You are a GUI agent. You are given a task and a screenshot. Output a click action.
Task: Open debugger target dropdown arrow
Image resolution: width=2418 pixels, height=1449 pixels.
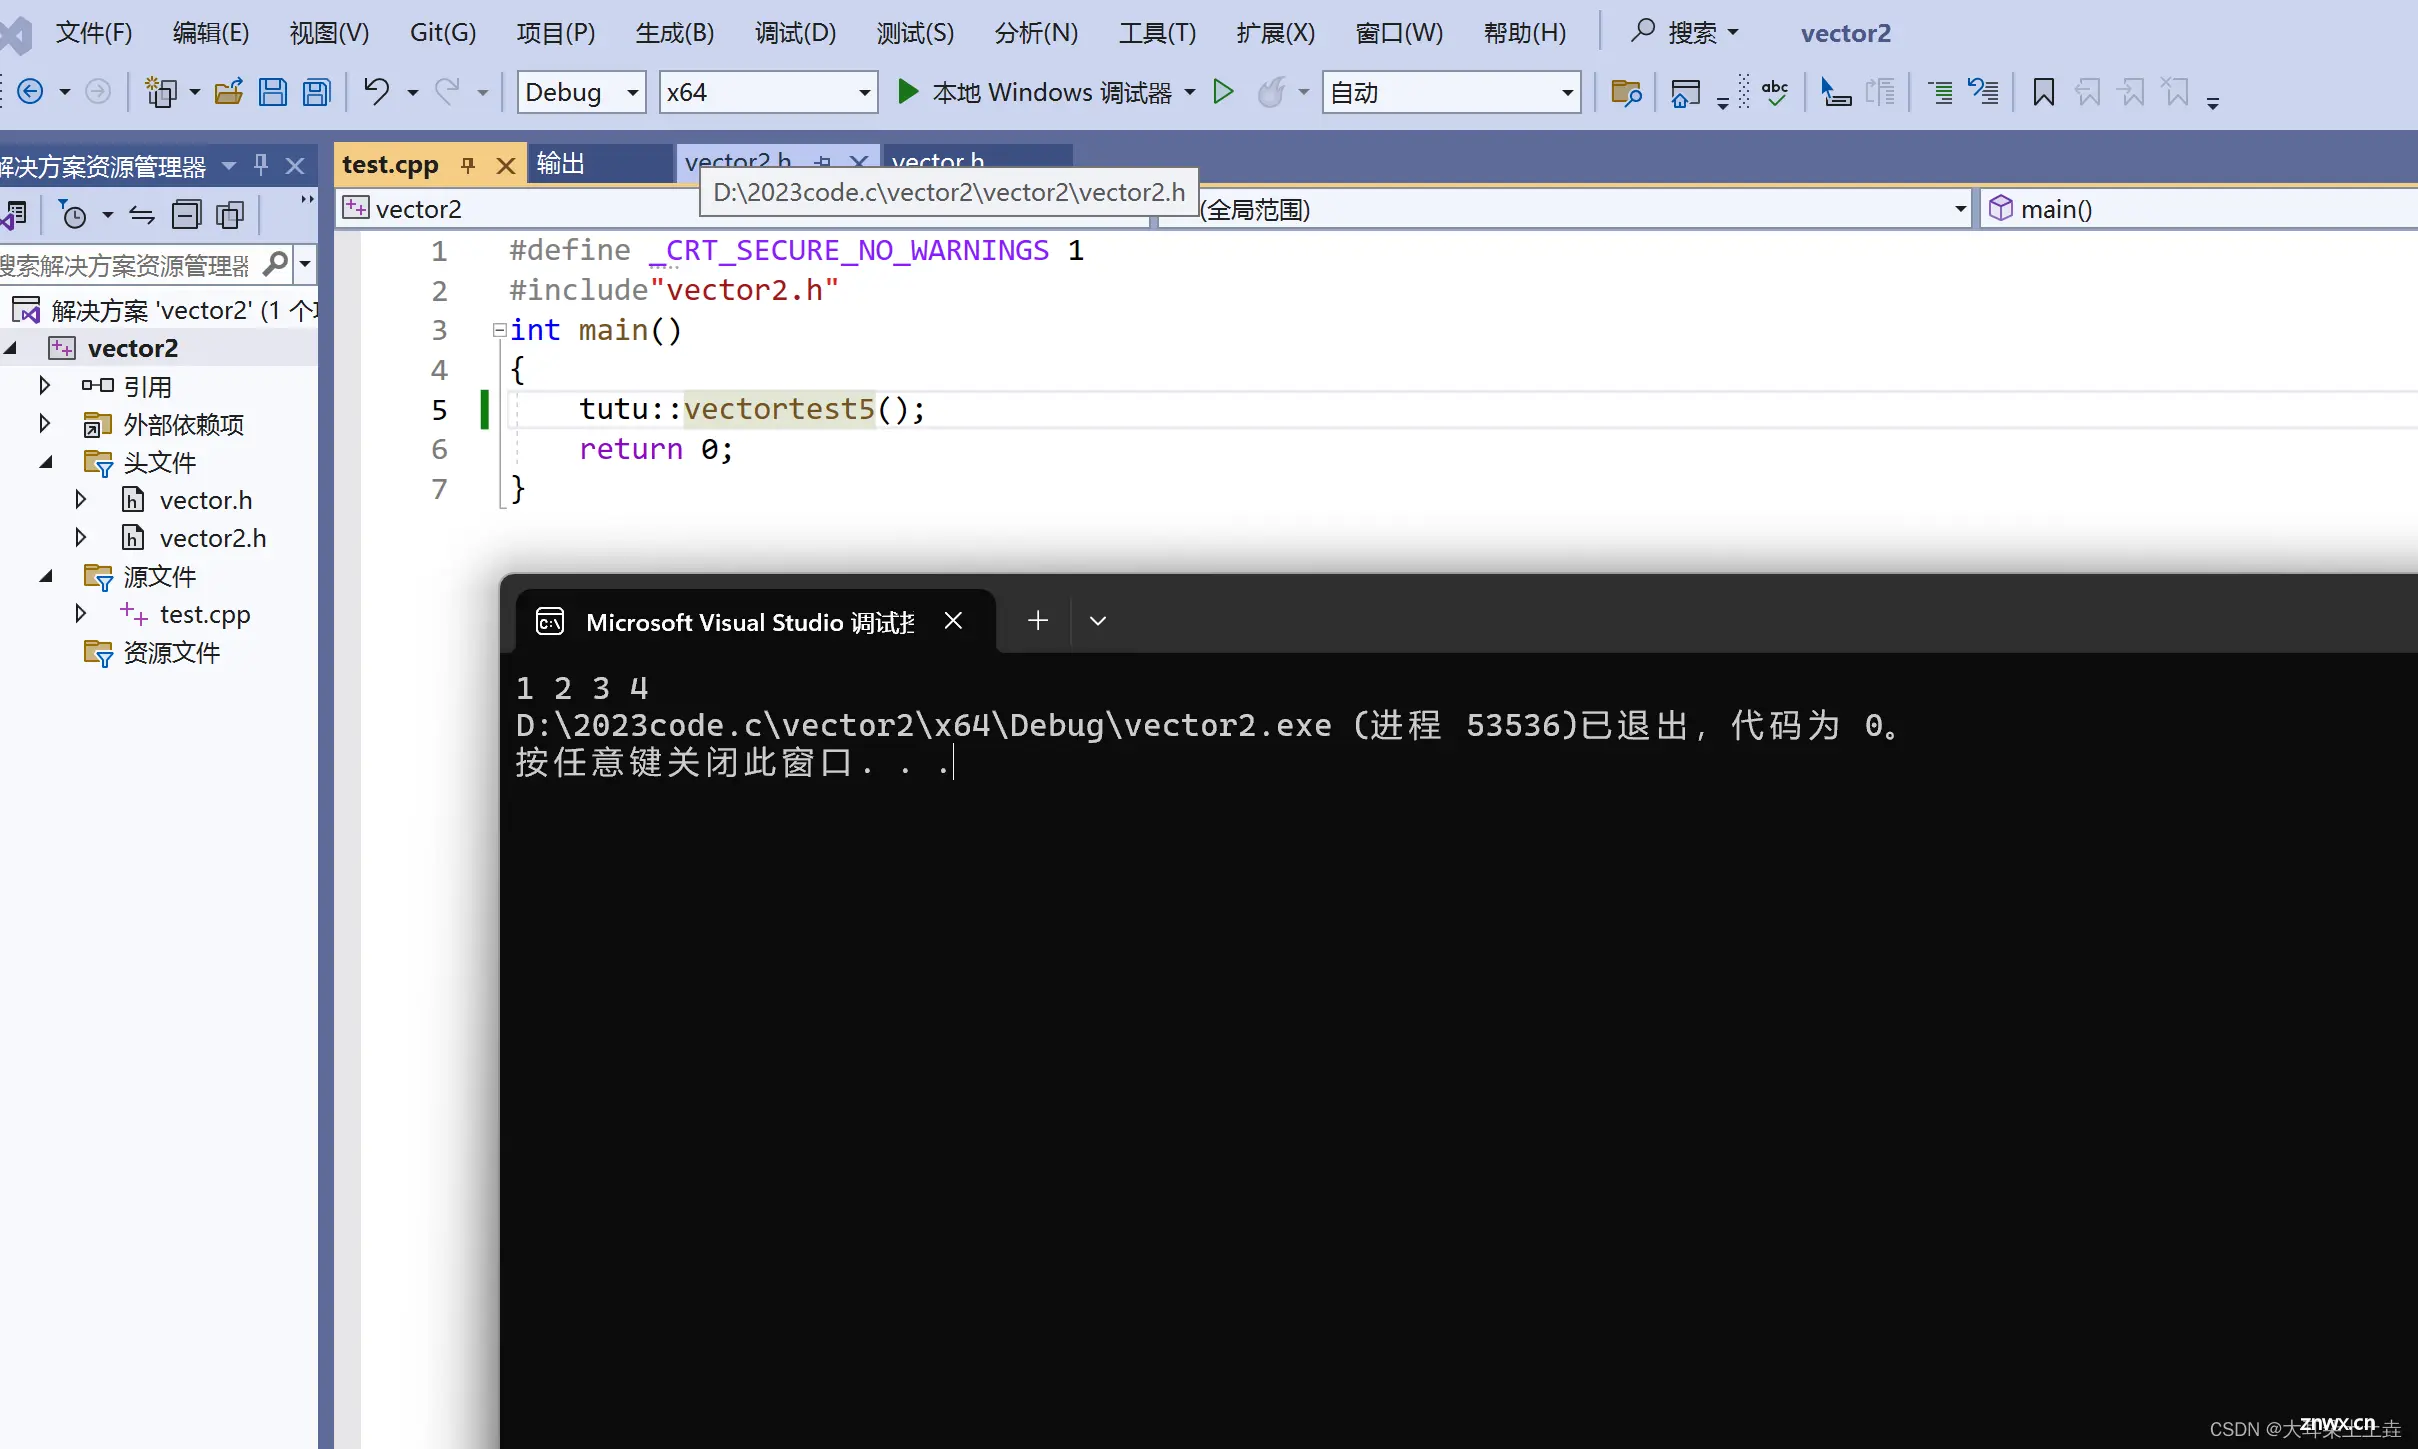pos(1190,92)
